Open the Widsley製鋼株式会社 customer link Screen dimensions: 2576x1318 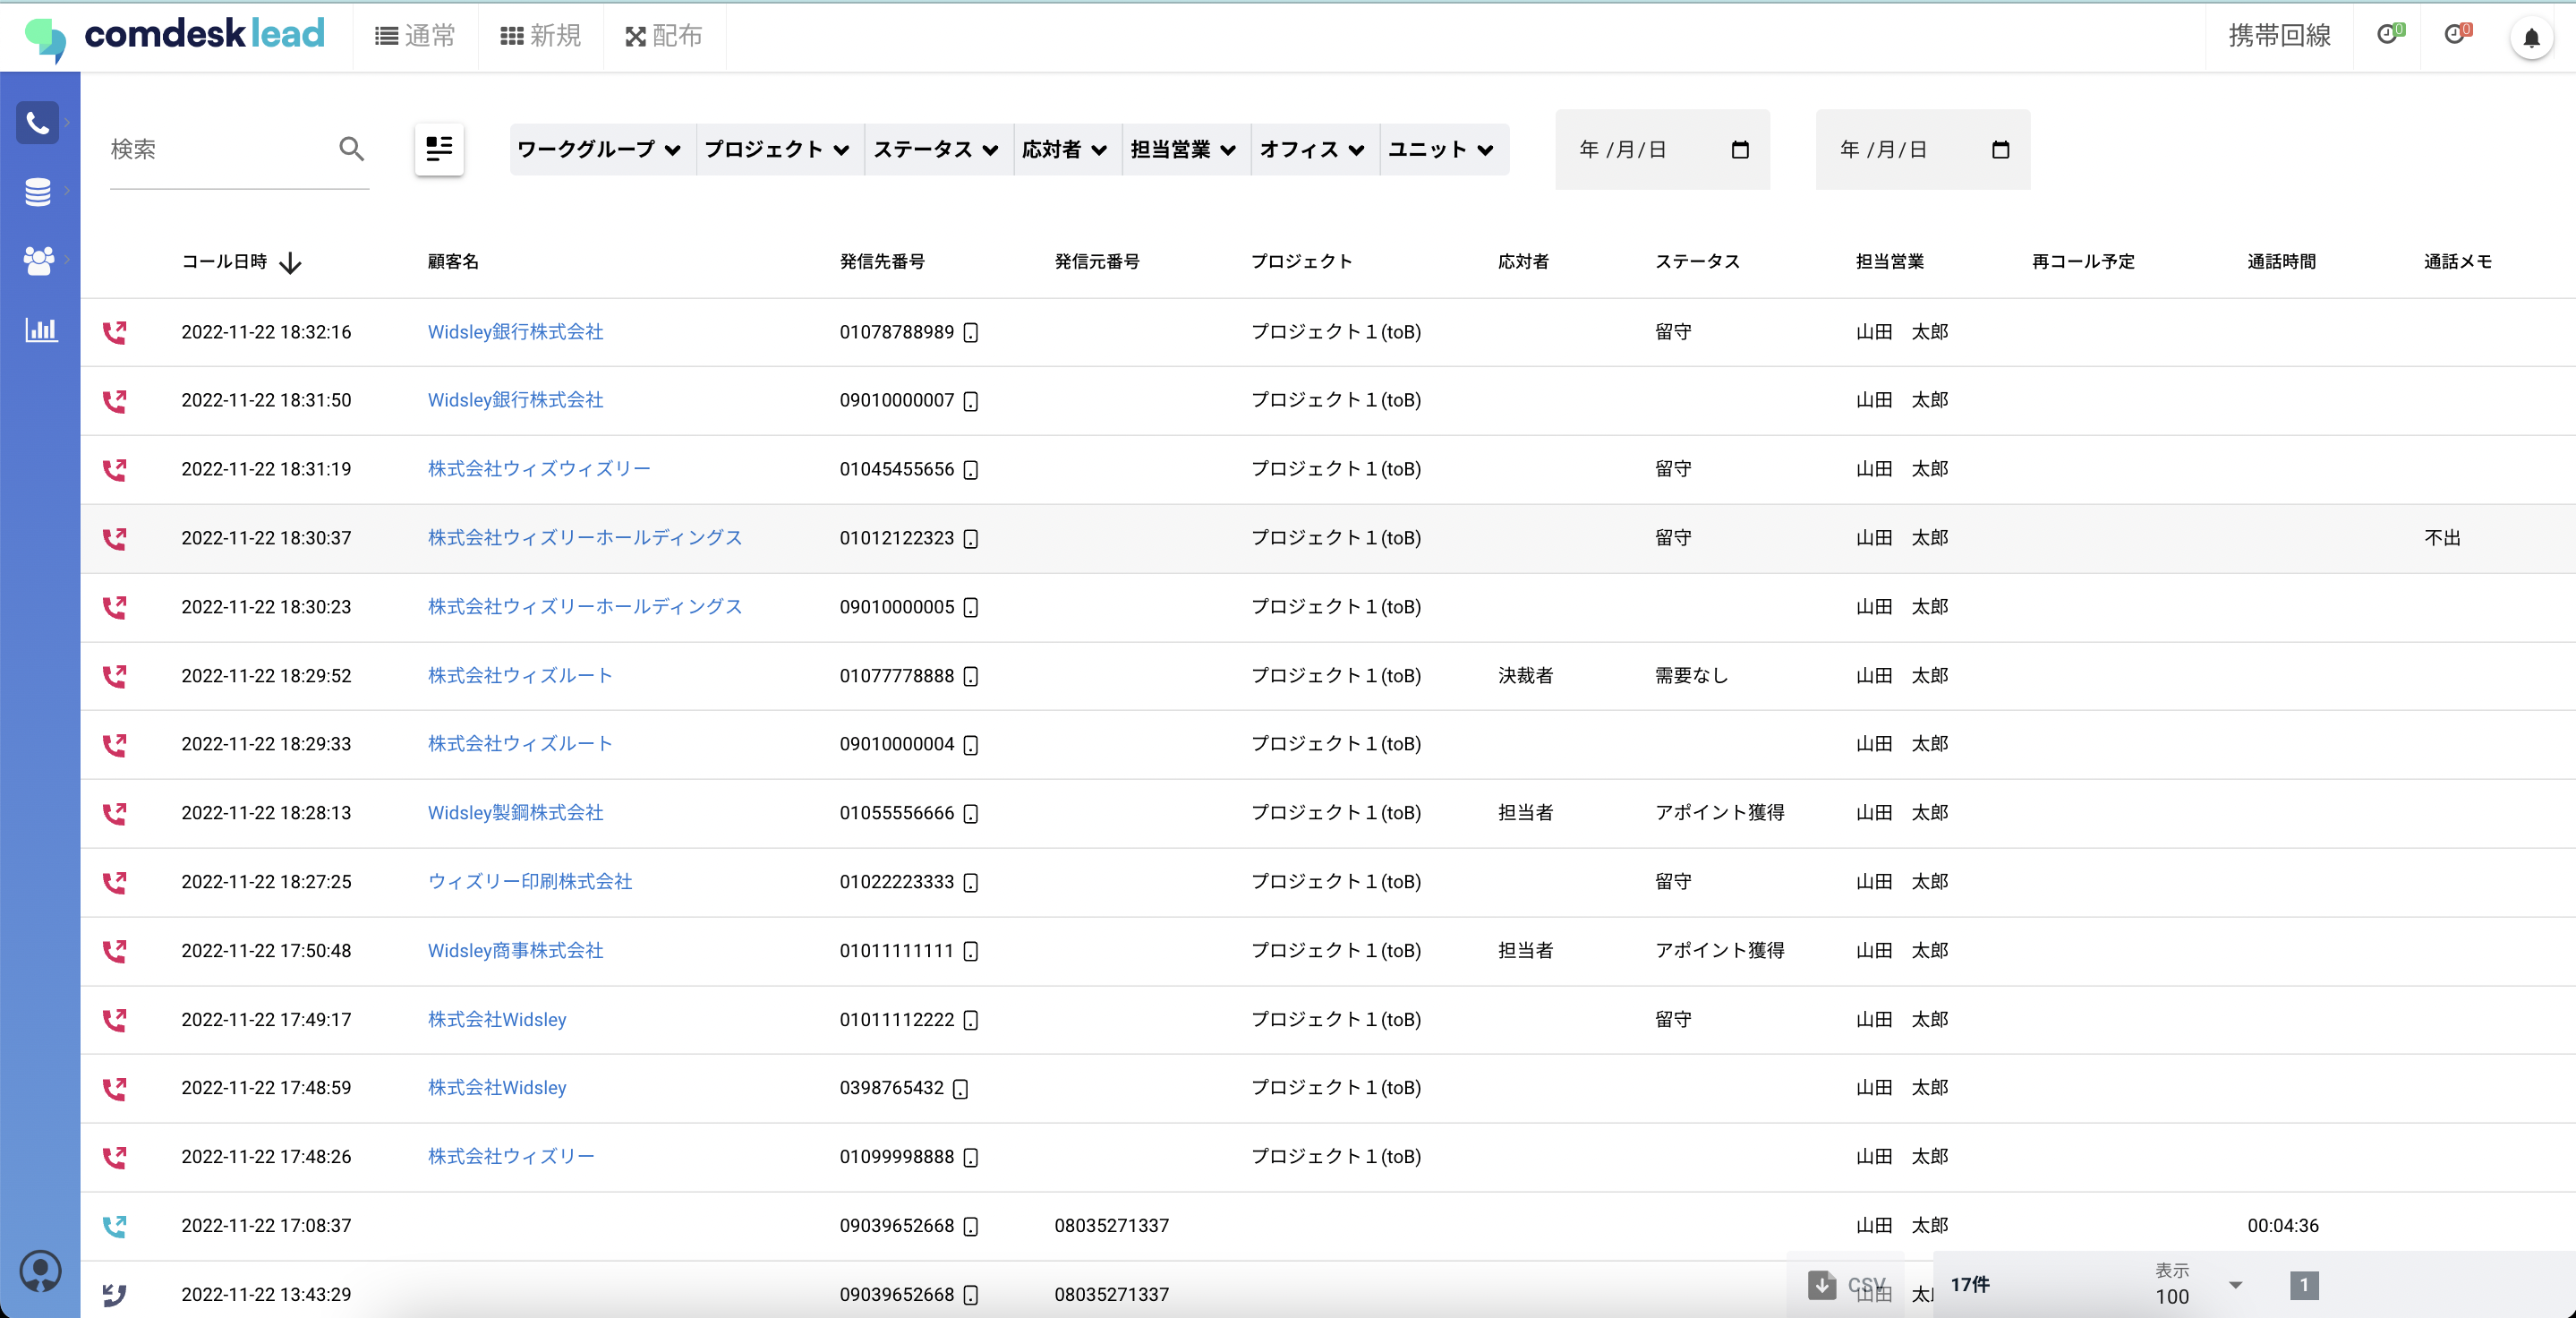point(515,813)
